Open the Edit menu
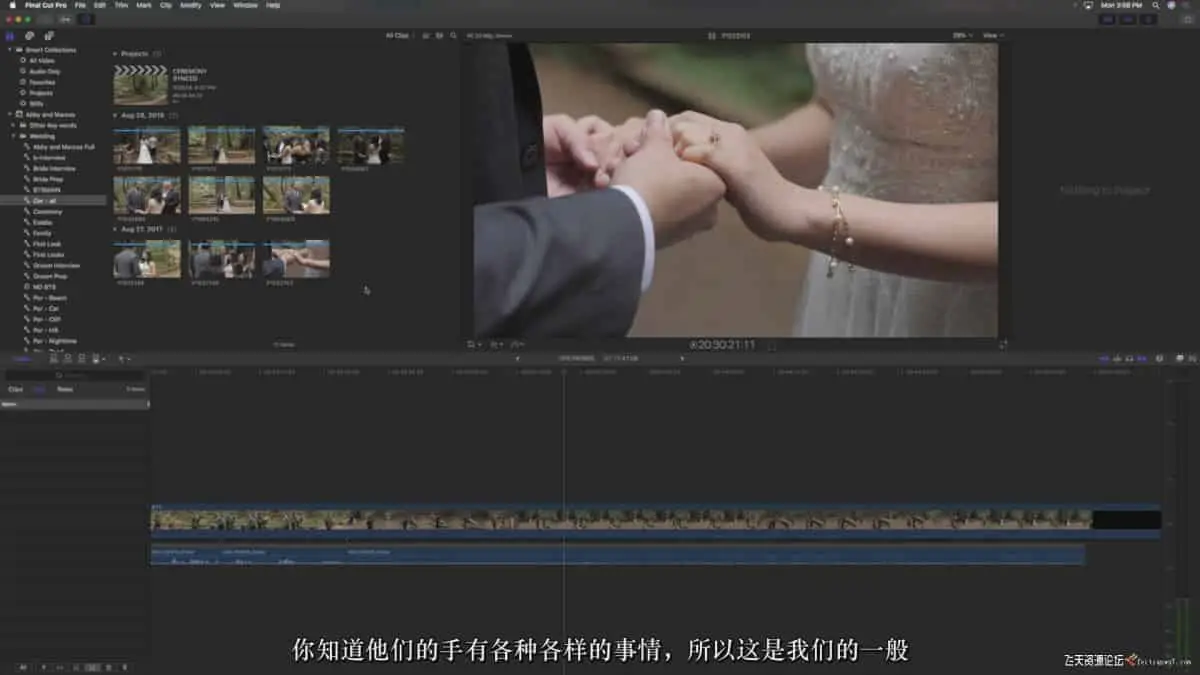Image resolution: width=1200 pixels, height=675 pixels. (100, 5)
